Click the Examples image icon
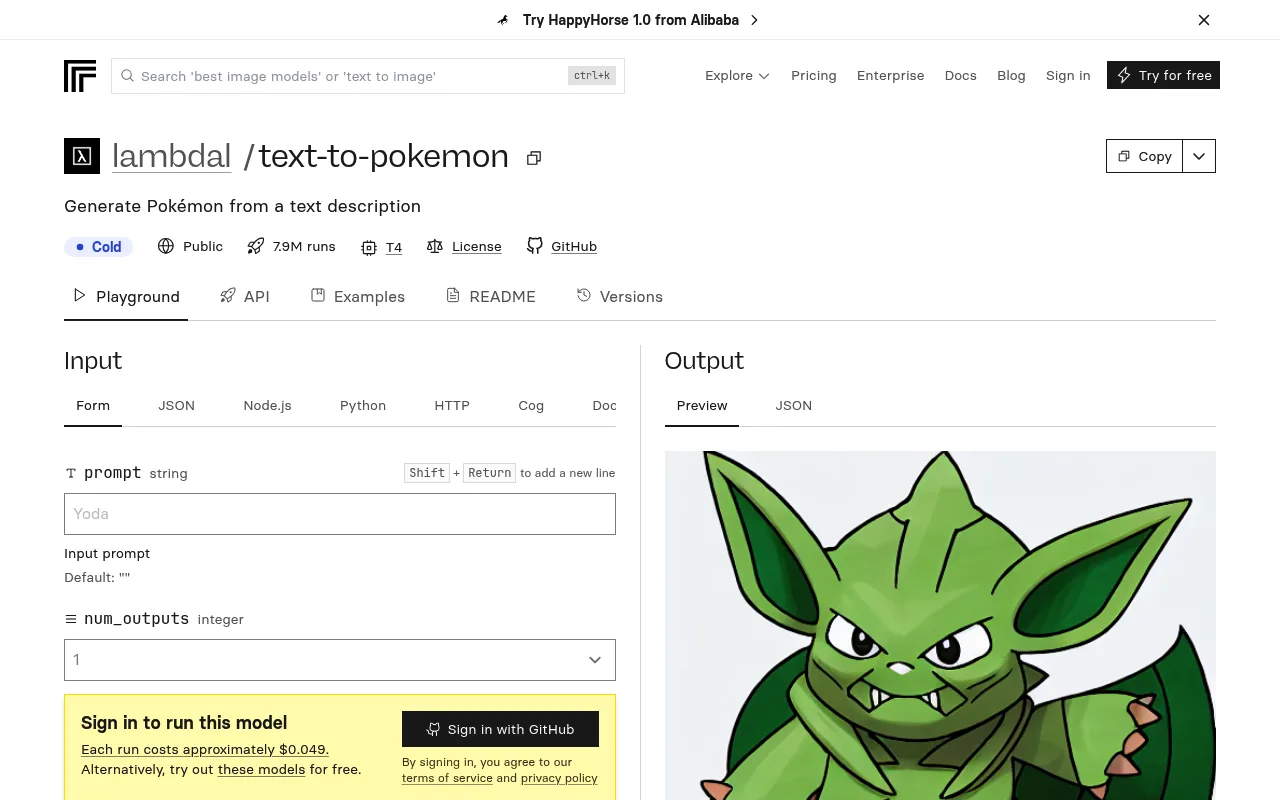This screenshot has width=1280, height=800. tap(318, 296)
